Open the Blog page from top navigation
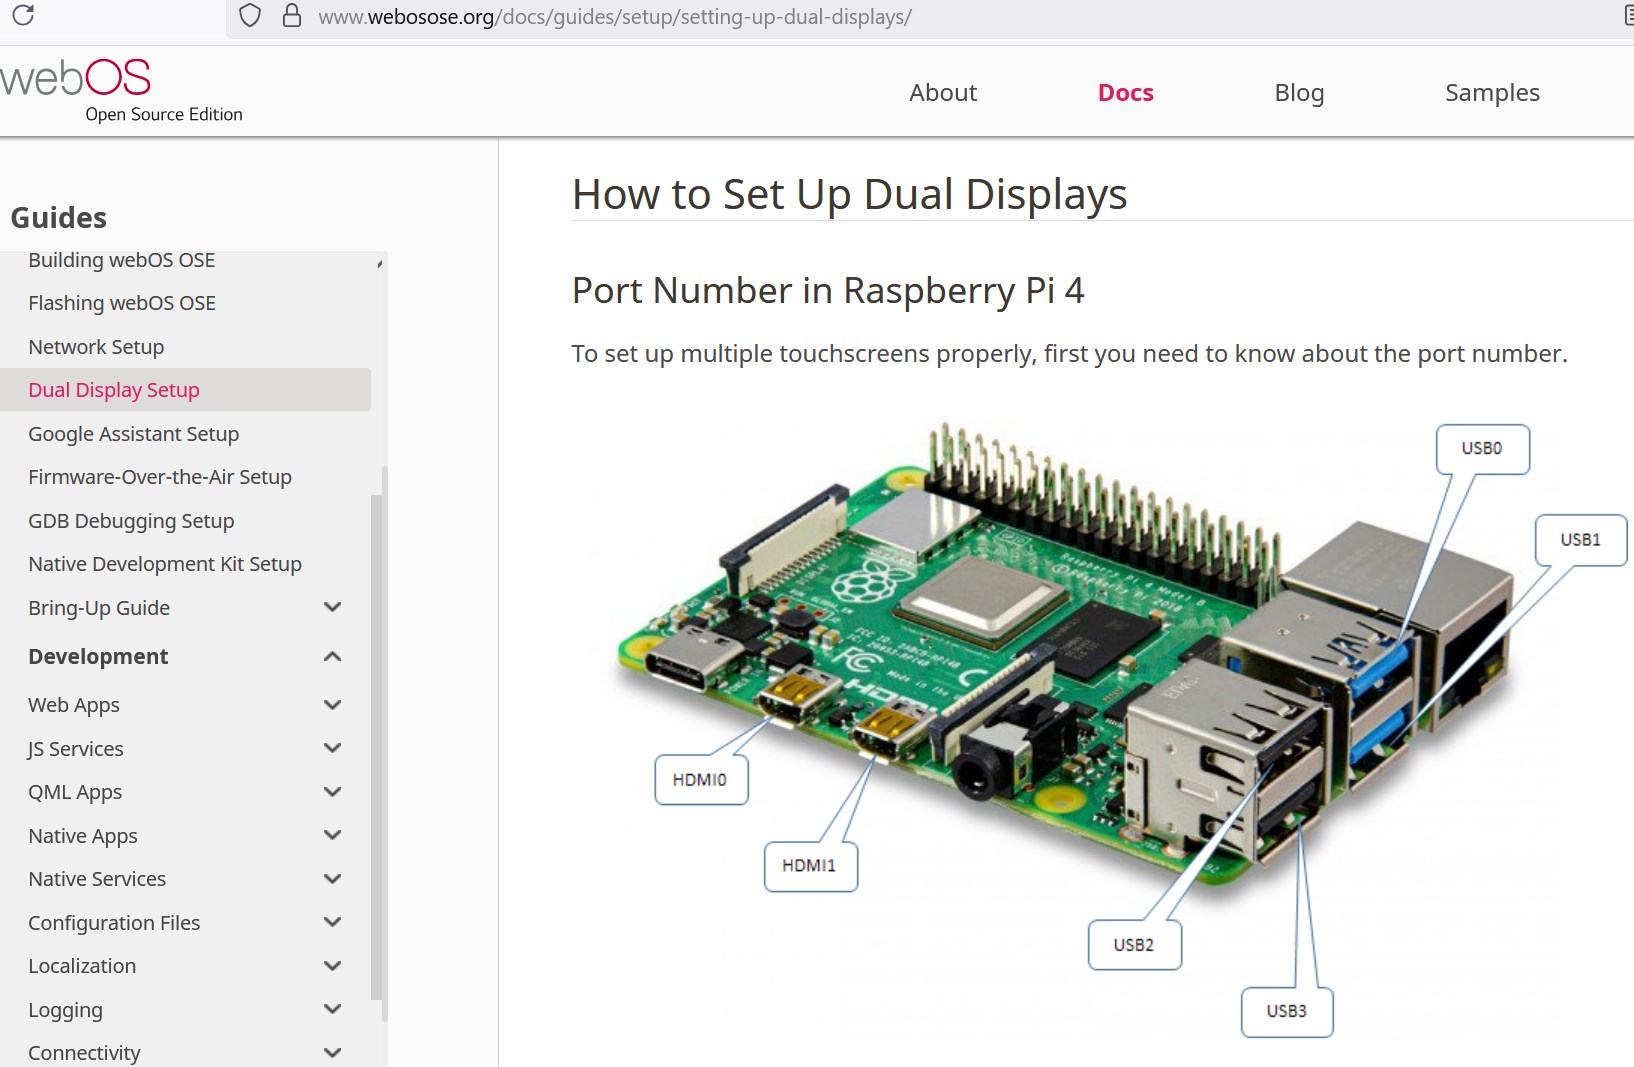Screen dimensions: 1634x1067 [1299, 93]
